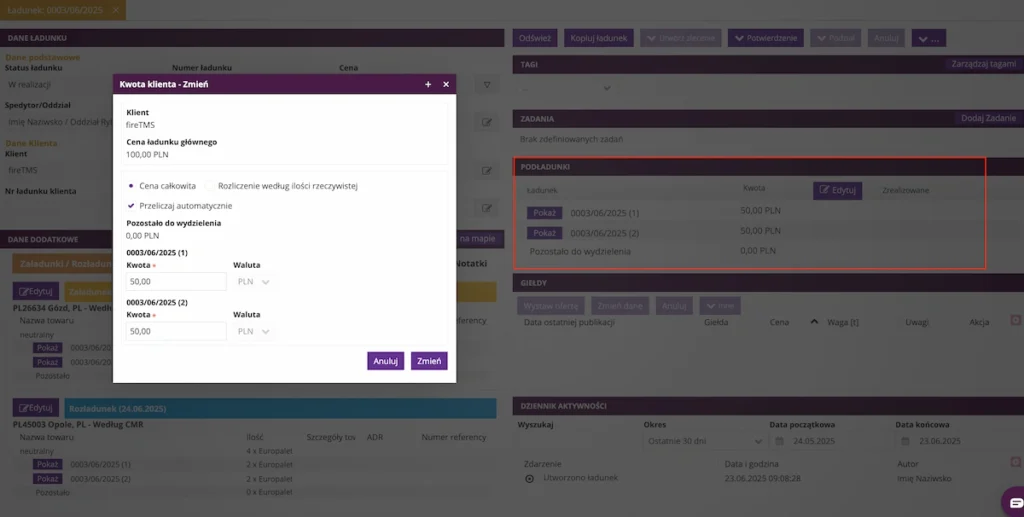This screenshot has width=1024, height=517.
Task: Click Pokaż for 0003/06/2025 (2) under Rozładunek
Action: [48, 479]
